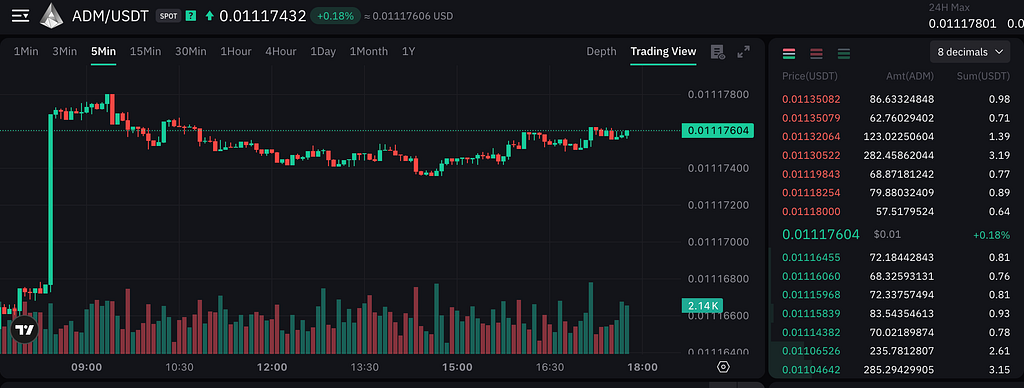Screen dimensions: 1024x388
Task: Click the 0.01117604 current price label on axis
Action: (x=717, y=131)
